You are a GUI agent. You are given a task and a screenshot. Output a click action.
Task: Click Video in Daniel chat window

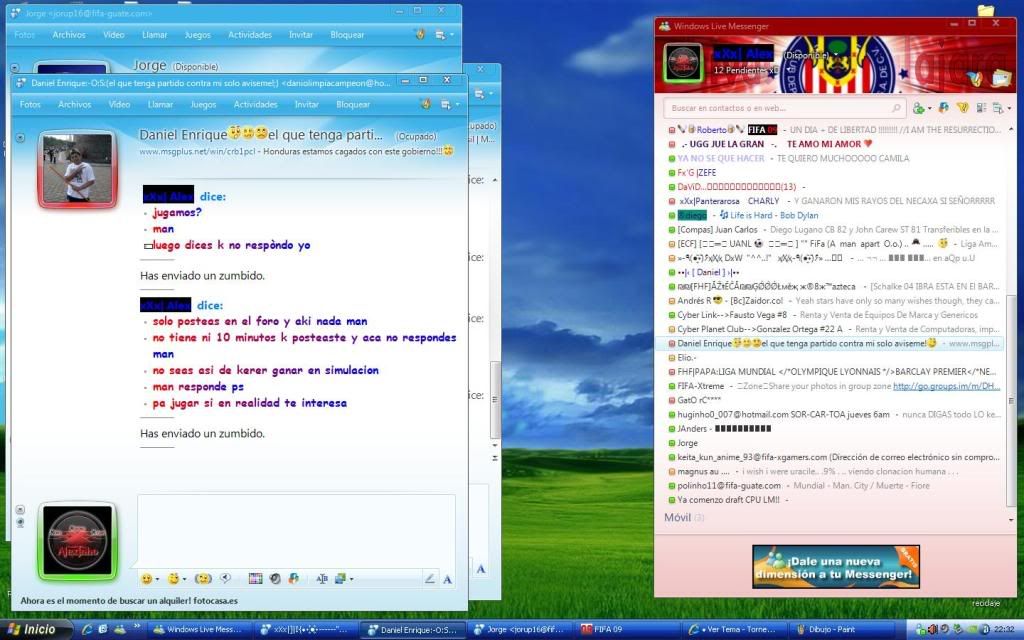119,104
